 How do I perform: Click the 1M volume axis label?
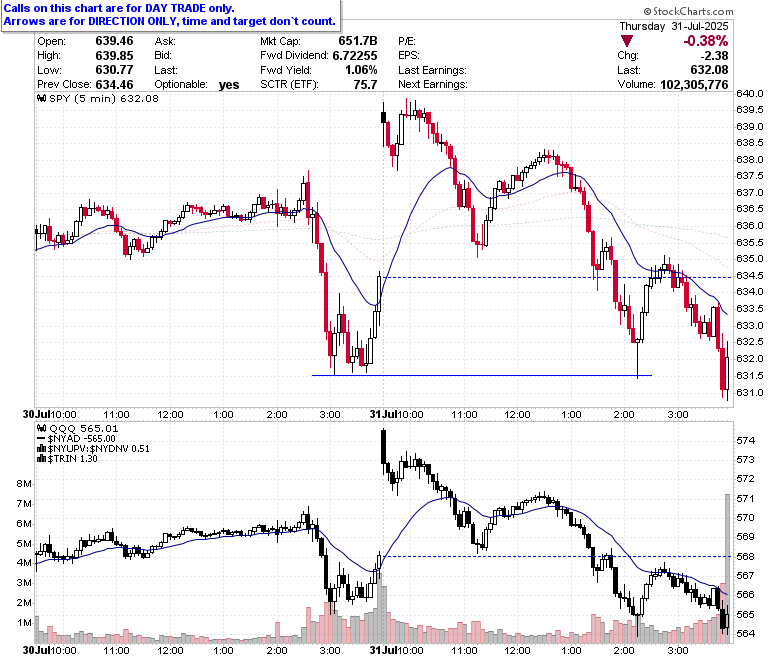(24, 623)
